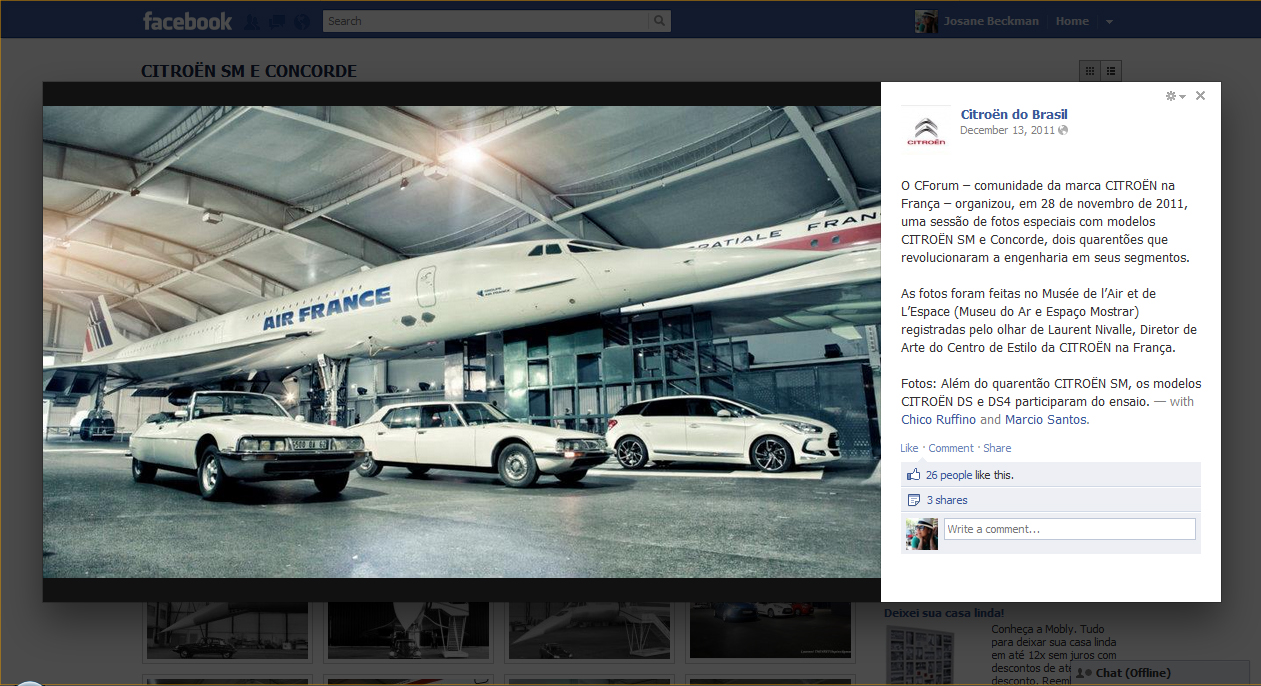Close the photo viewer
The image size is (1261, 686).
(x=1200, y=96)
